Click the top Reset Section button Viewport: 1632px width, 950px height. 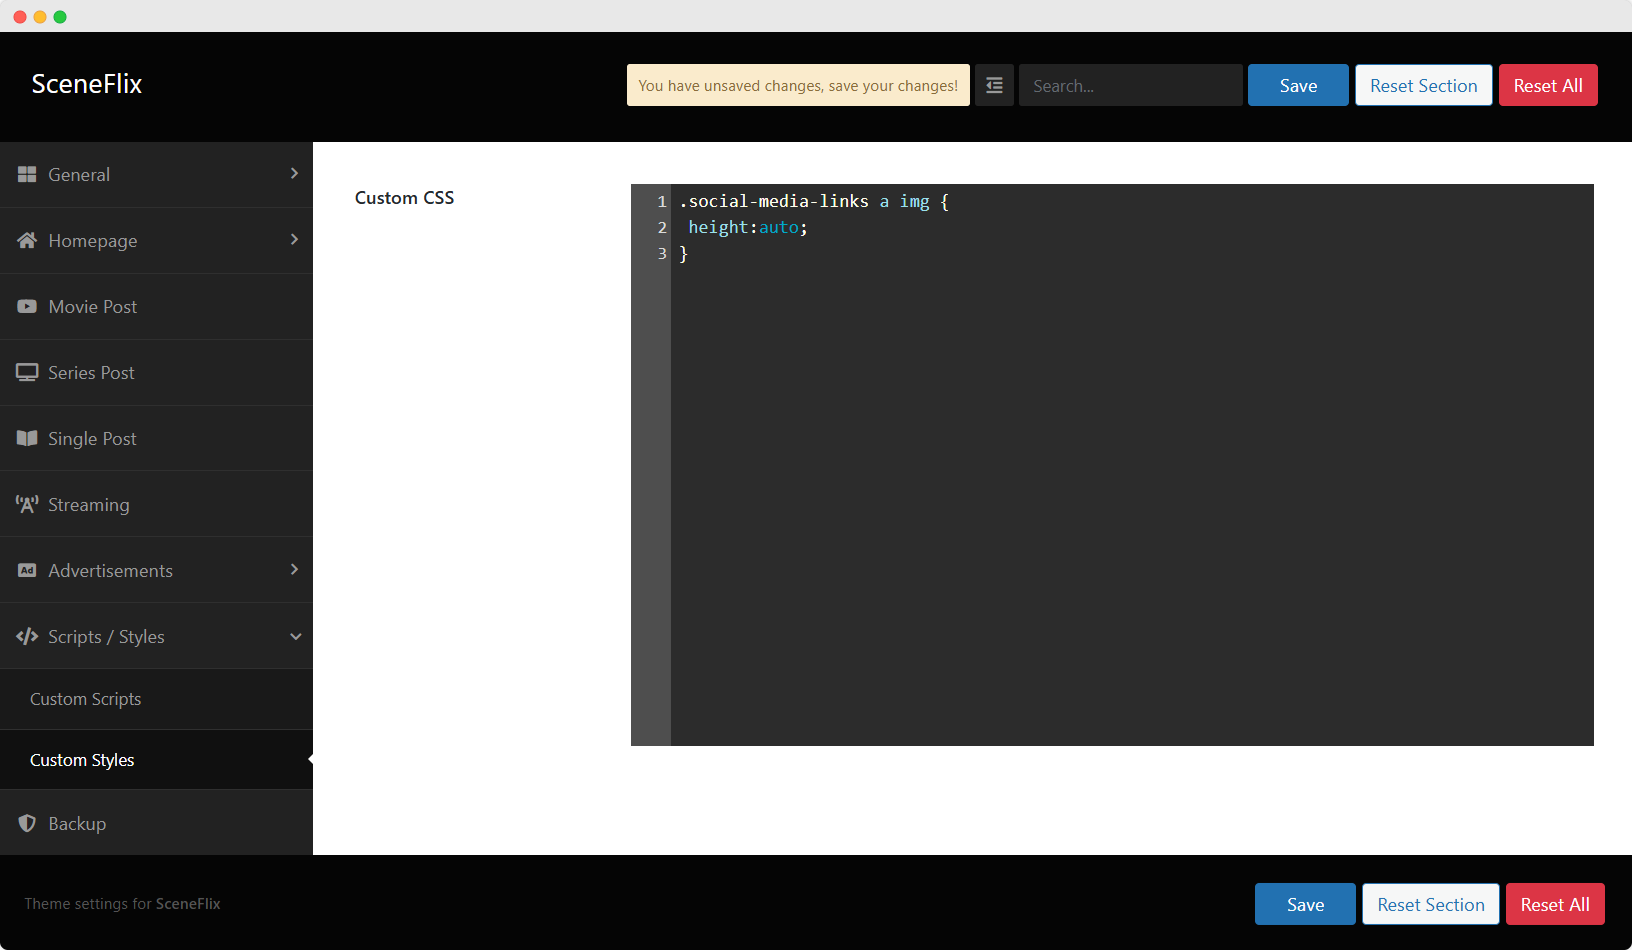[x=1424, y=85]
